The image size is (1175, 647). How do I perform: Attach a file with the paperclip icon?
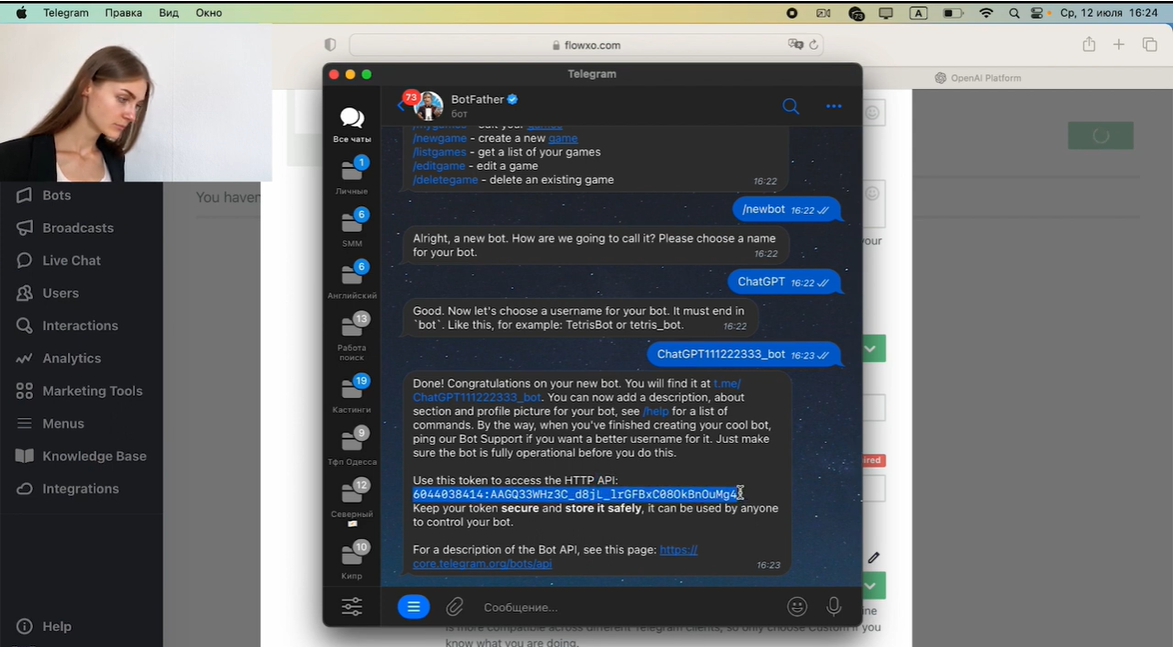point(455,606)
